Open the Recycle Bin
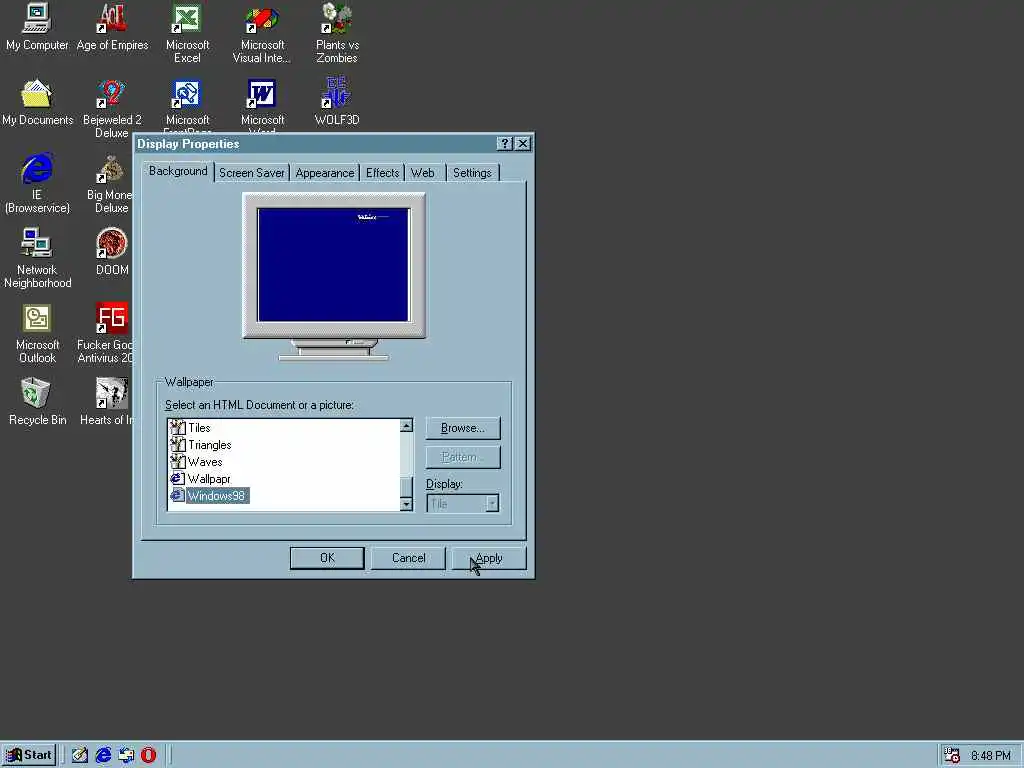This screenshot has width=1024, height=768. point(37,402)
